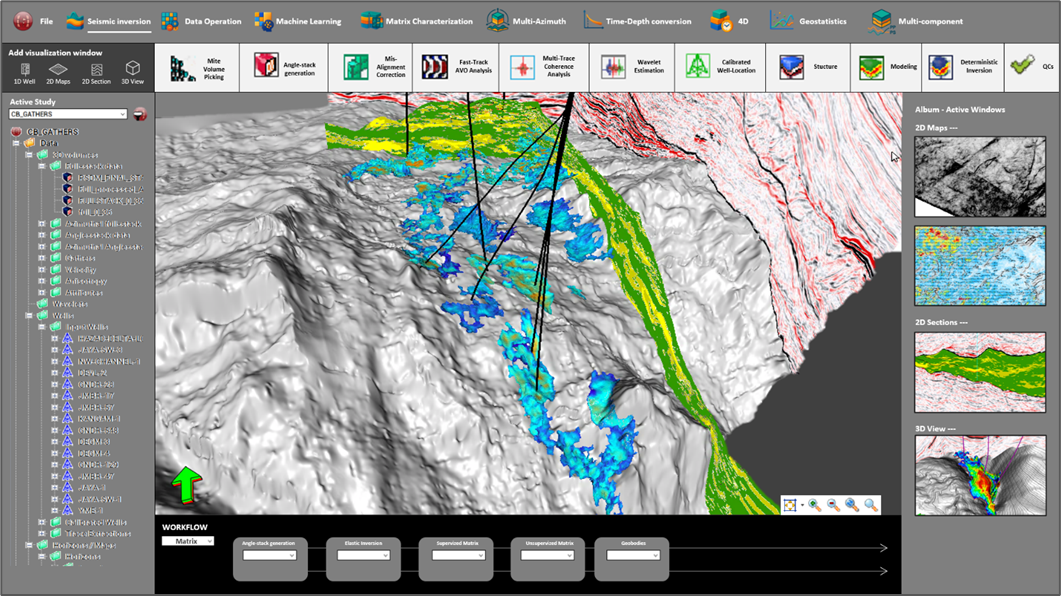Select CB_GATHERS root node in tree
Screen dimensions: 1061x596
click(52, 132)
